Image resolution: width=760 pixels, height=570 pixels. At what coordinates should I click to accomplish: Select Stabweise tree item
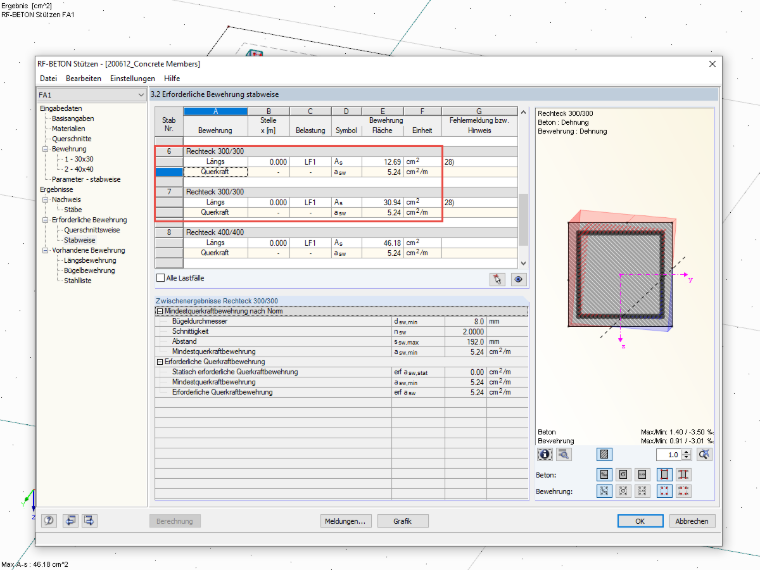pos(79,240)
